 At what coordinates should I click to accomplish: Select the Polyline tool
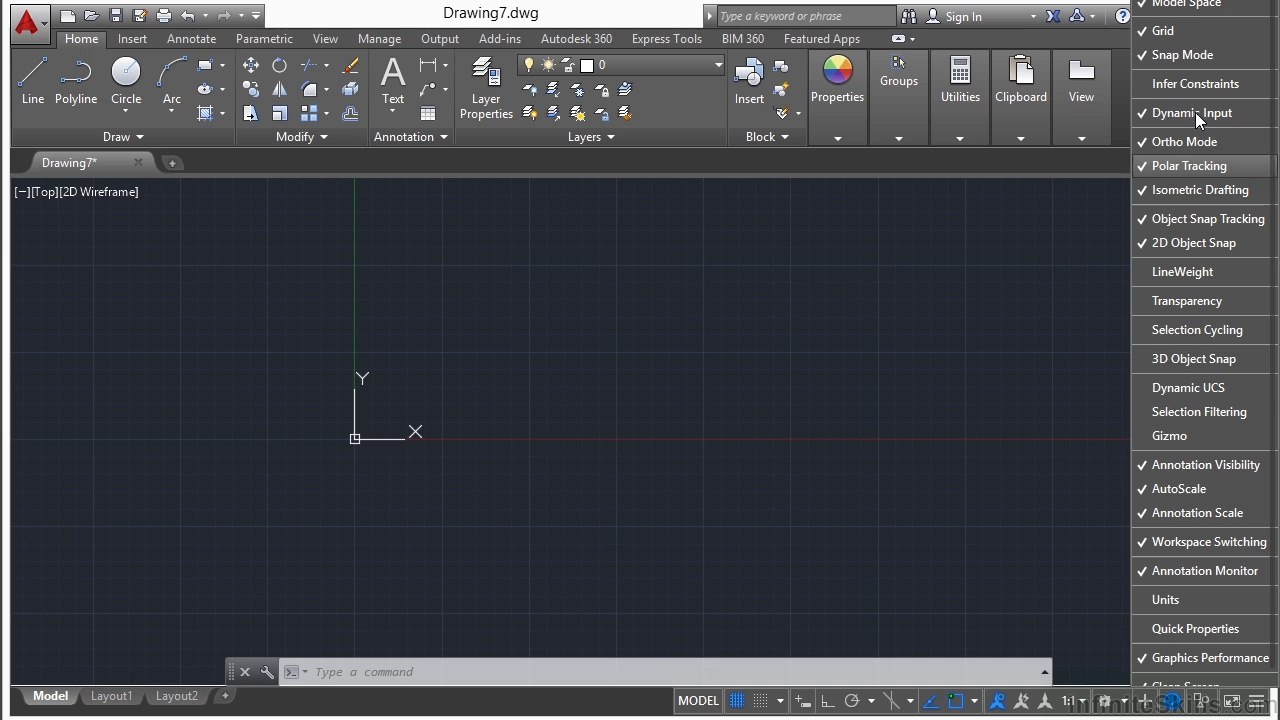pyautogui.click(x=76, y=80)
